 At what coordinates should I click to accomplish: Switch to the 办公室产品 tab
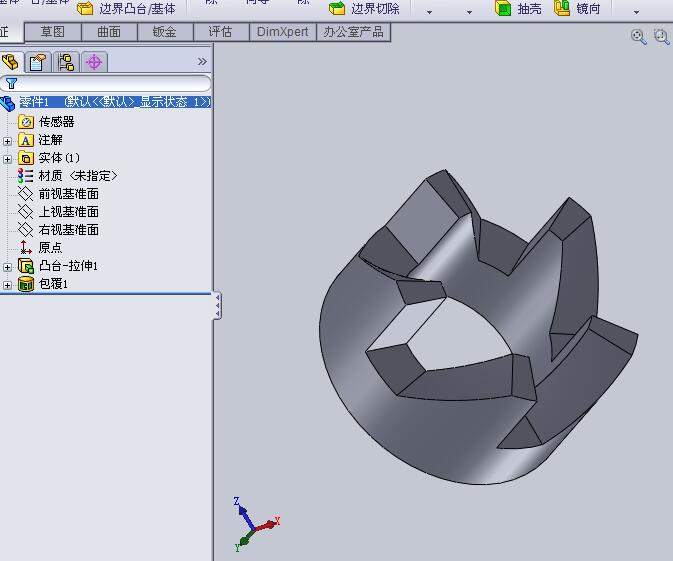click(x=353, y=32)
